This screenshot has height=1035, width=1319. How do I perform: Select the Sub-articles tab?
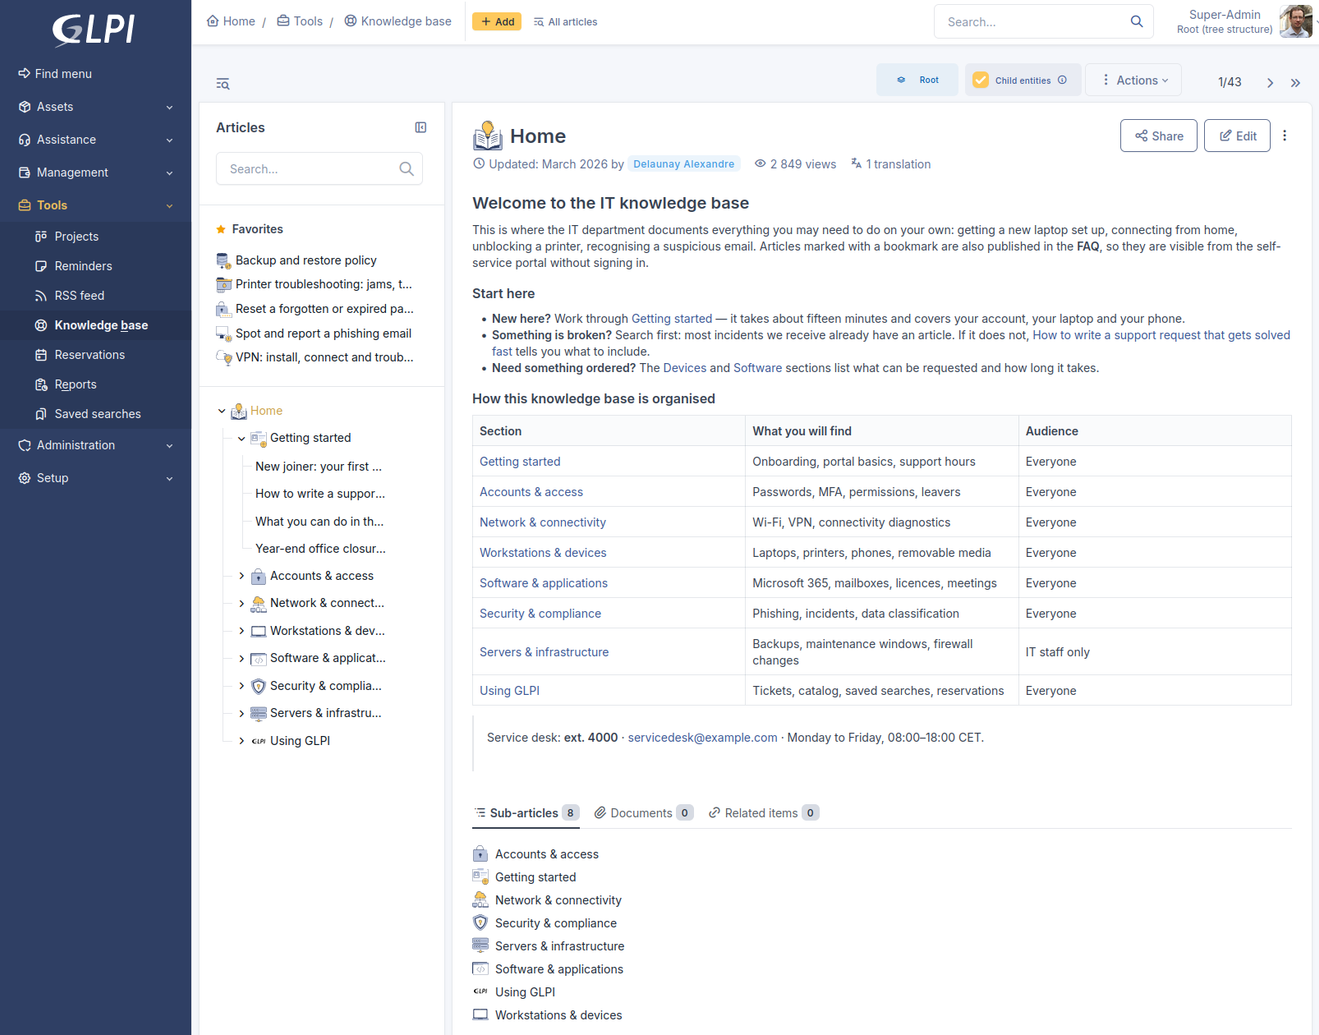point(526,813)
